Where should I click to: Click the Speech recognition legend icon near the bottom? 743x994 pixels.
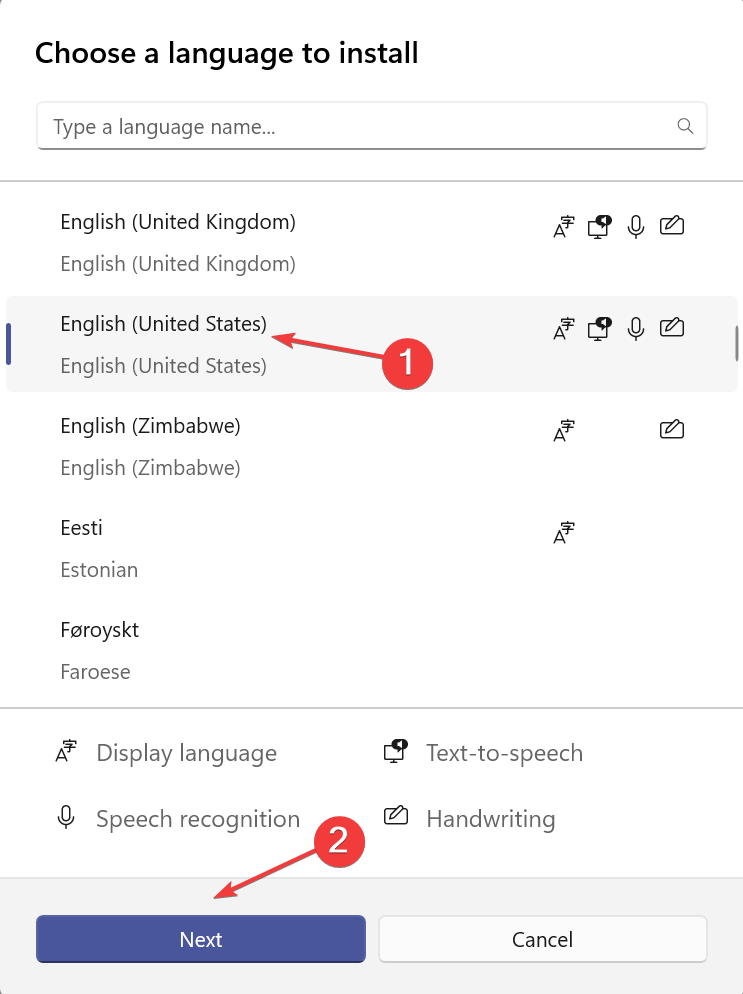65,818
